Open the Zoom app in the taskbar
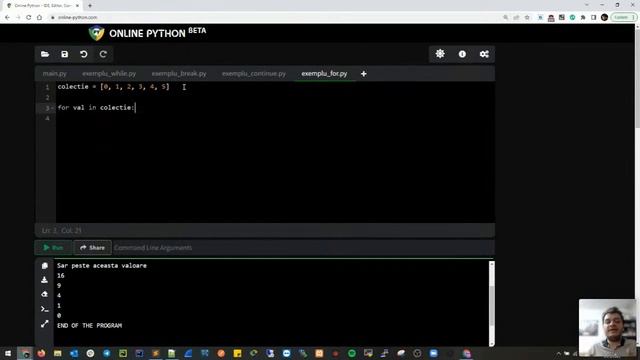The image size is (640, 360). [433, 353]
